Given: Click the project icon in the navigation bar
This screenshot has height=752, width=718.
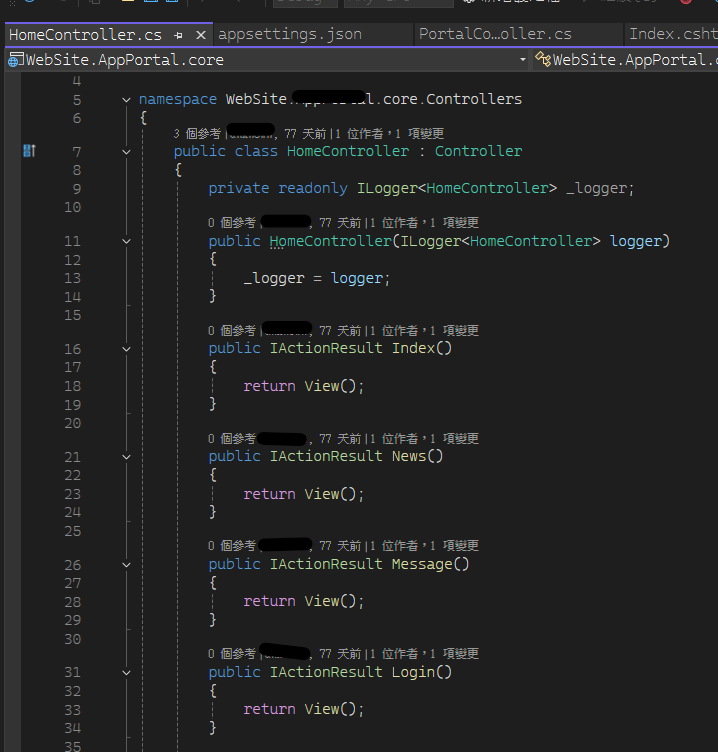Looking at the screenshot, I should pos(15,60).
